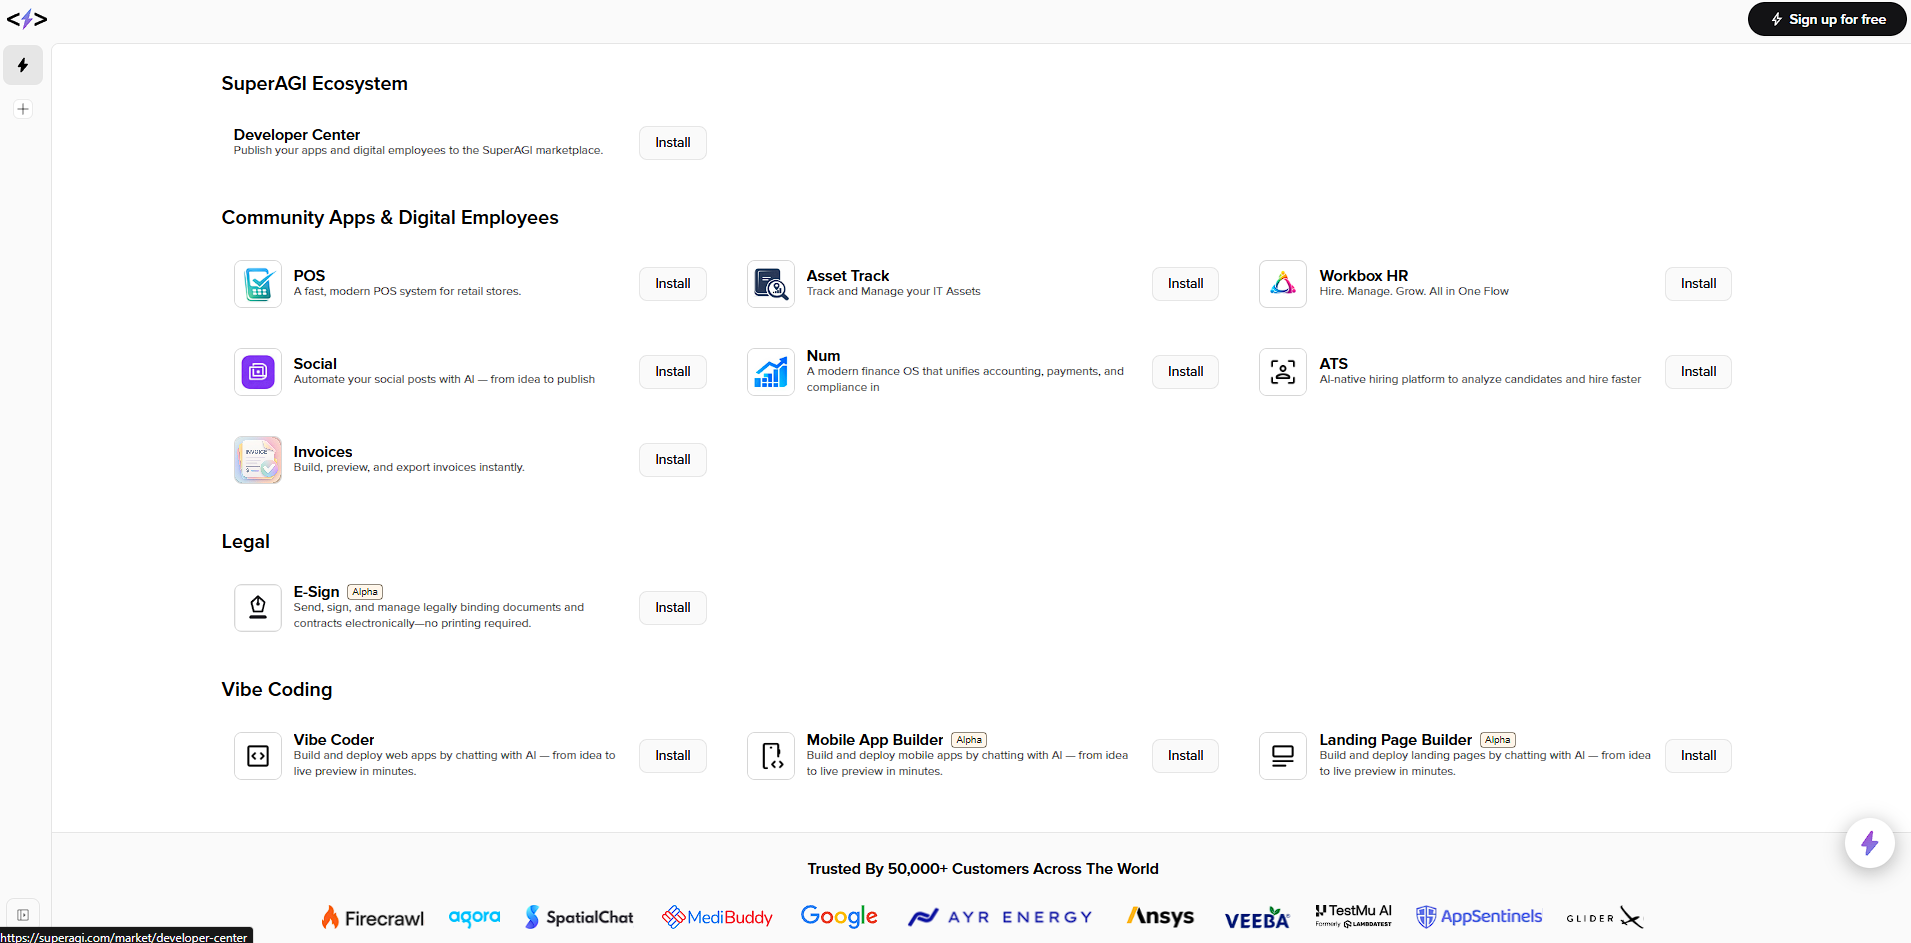Click the AYR Energy logo

pos(1000,917)
